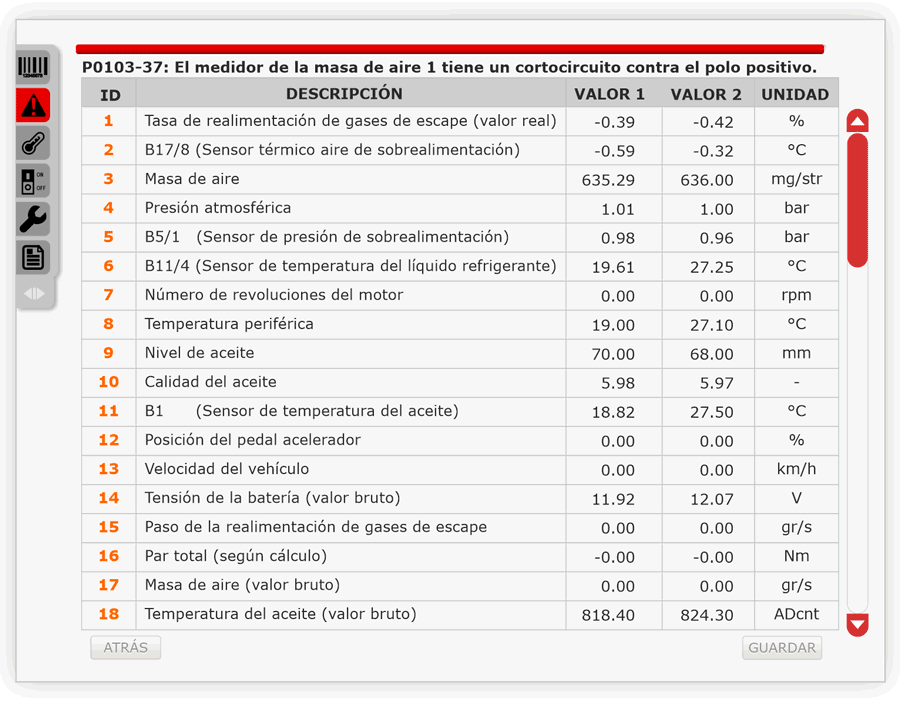The width and height of the screenshot is (900, 701).
Task: Click the ID number 10 cell
Action: 109,382
